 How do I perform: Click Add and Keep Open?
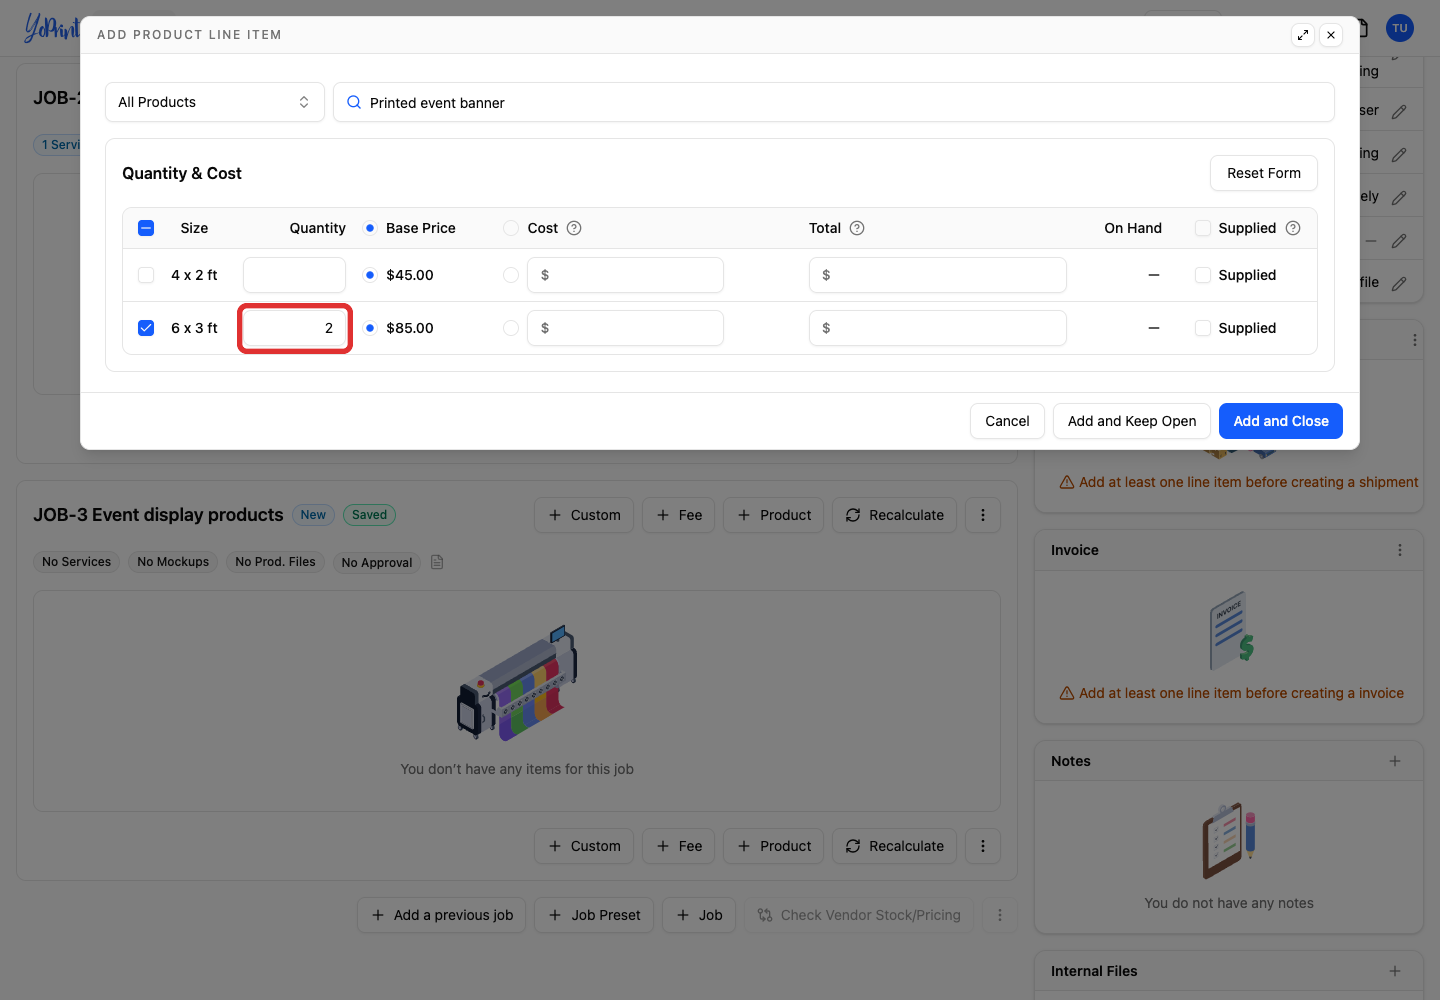click(x=1132, y=421)
